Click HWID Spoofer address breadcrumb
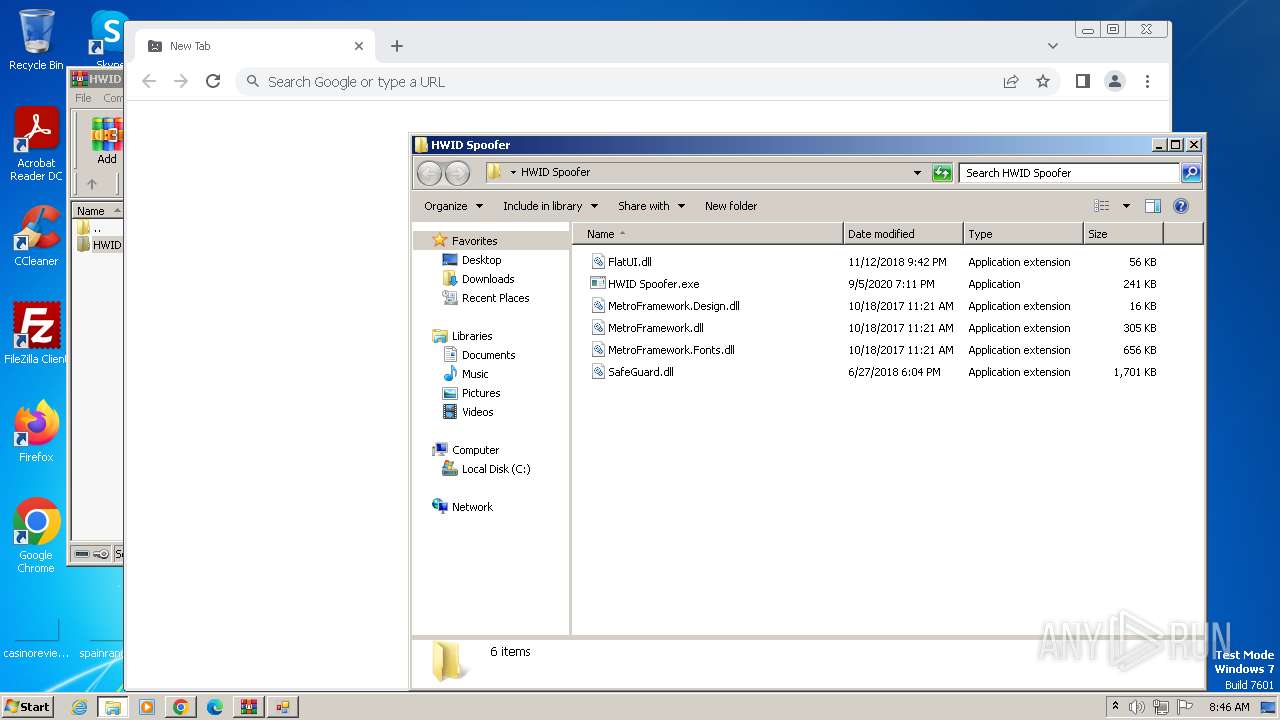Viewport: 1280px width, 720px height. [555, 172]
